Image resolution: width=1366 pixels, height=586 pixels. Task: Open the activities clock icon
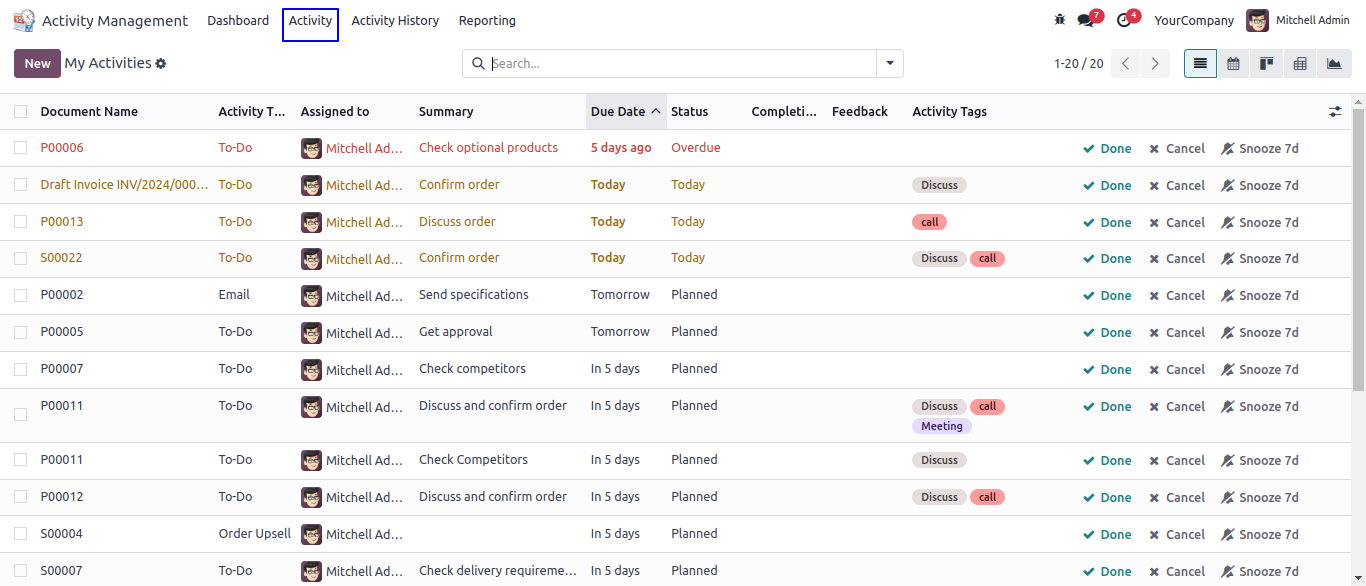click(x=1124, y=20)
